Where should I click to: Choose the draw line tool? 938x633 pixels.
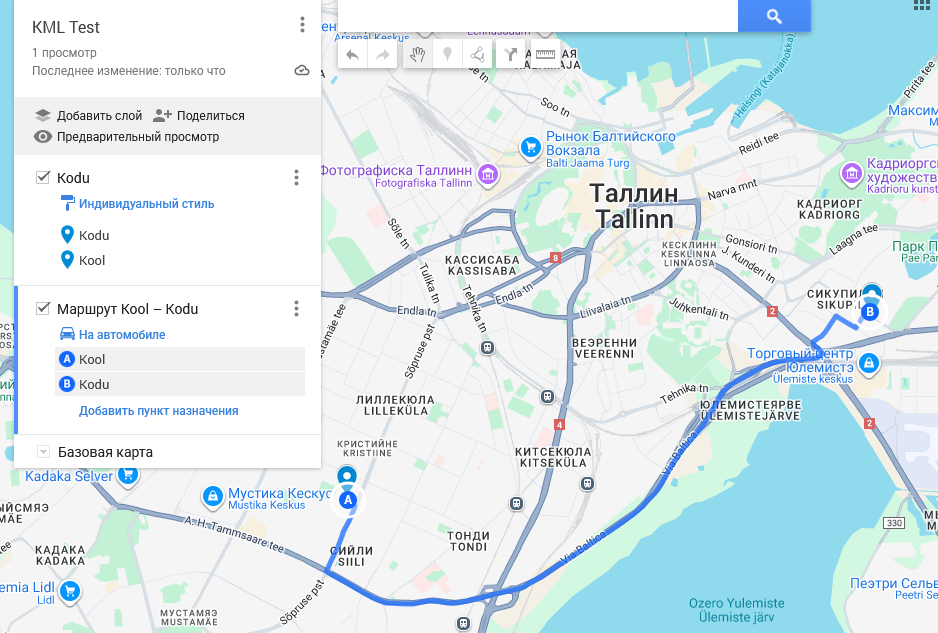click(x=477, y=56)
